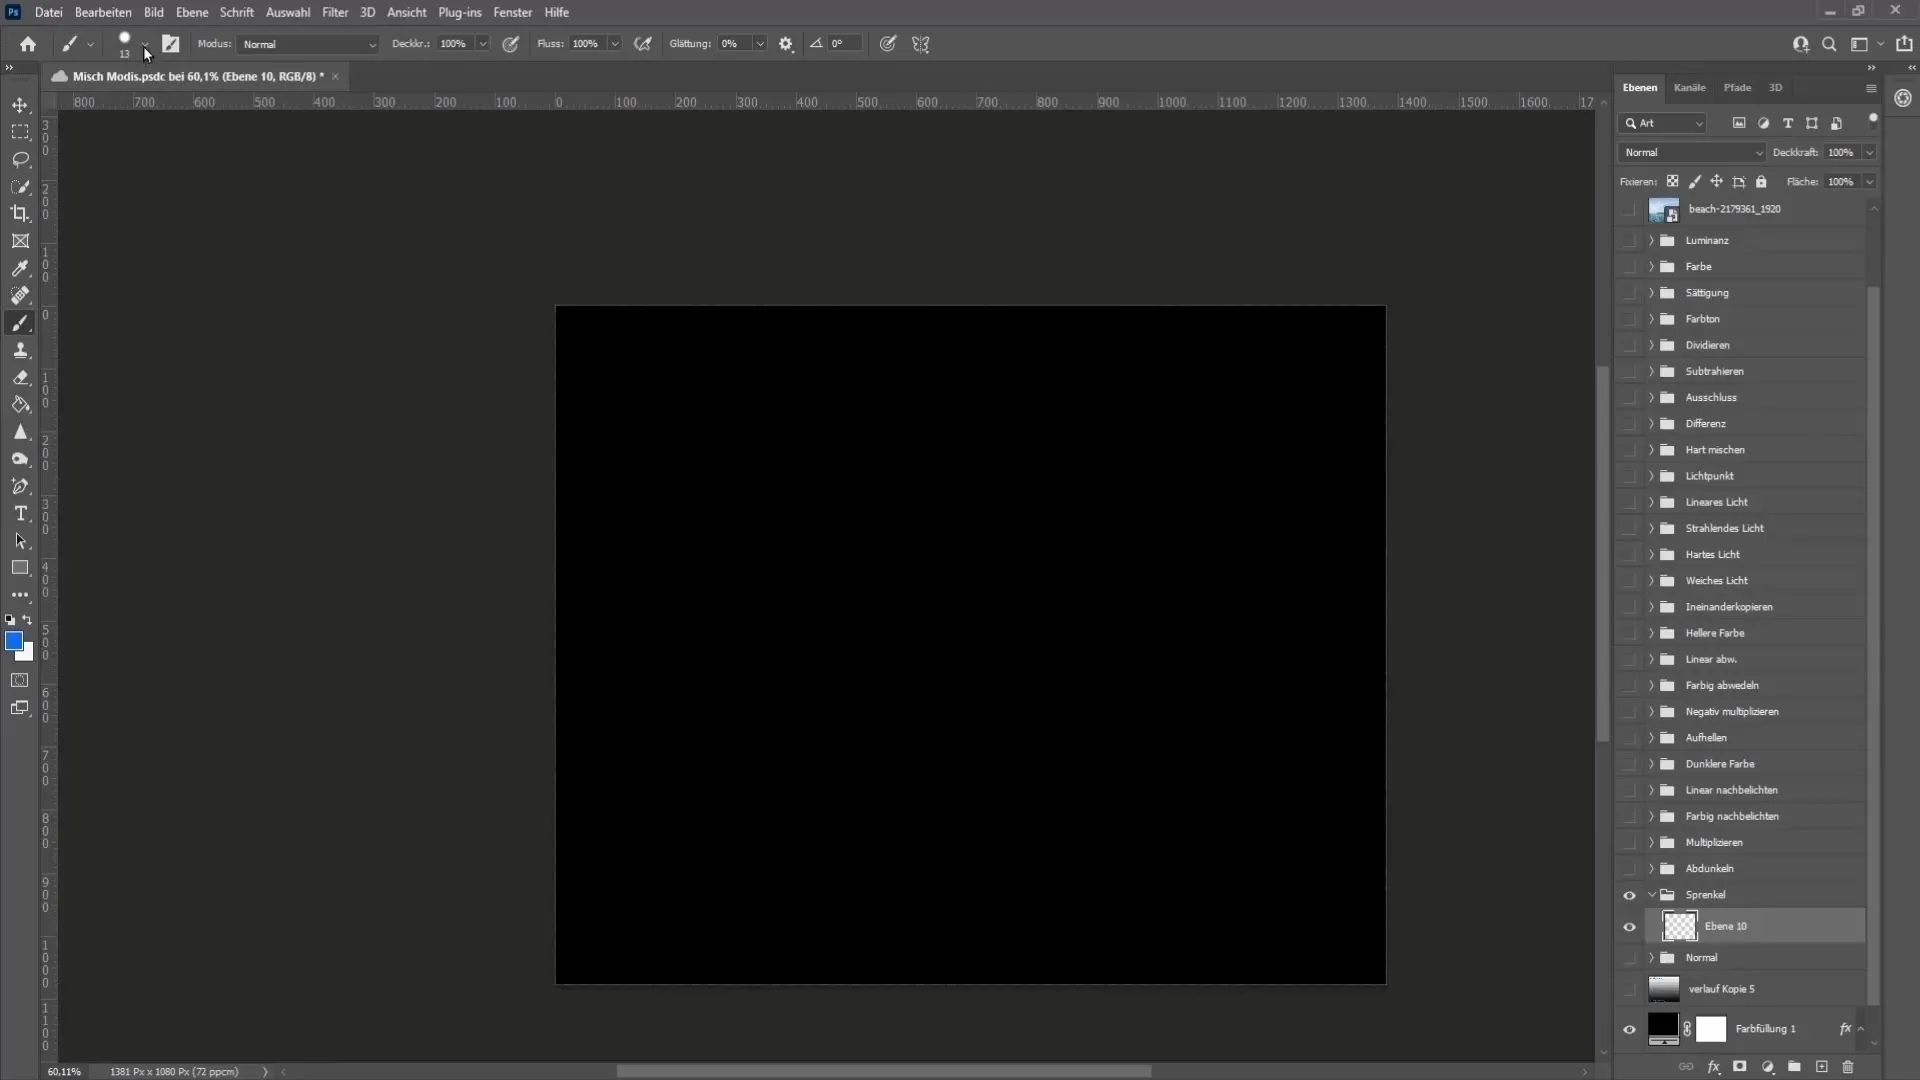Expand the Multiplizieren layer group

pos(1648,843)
